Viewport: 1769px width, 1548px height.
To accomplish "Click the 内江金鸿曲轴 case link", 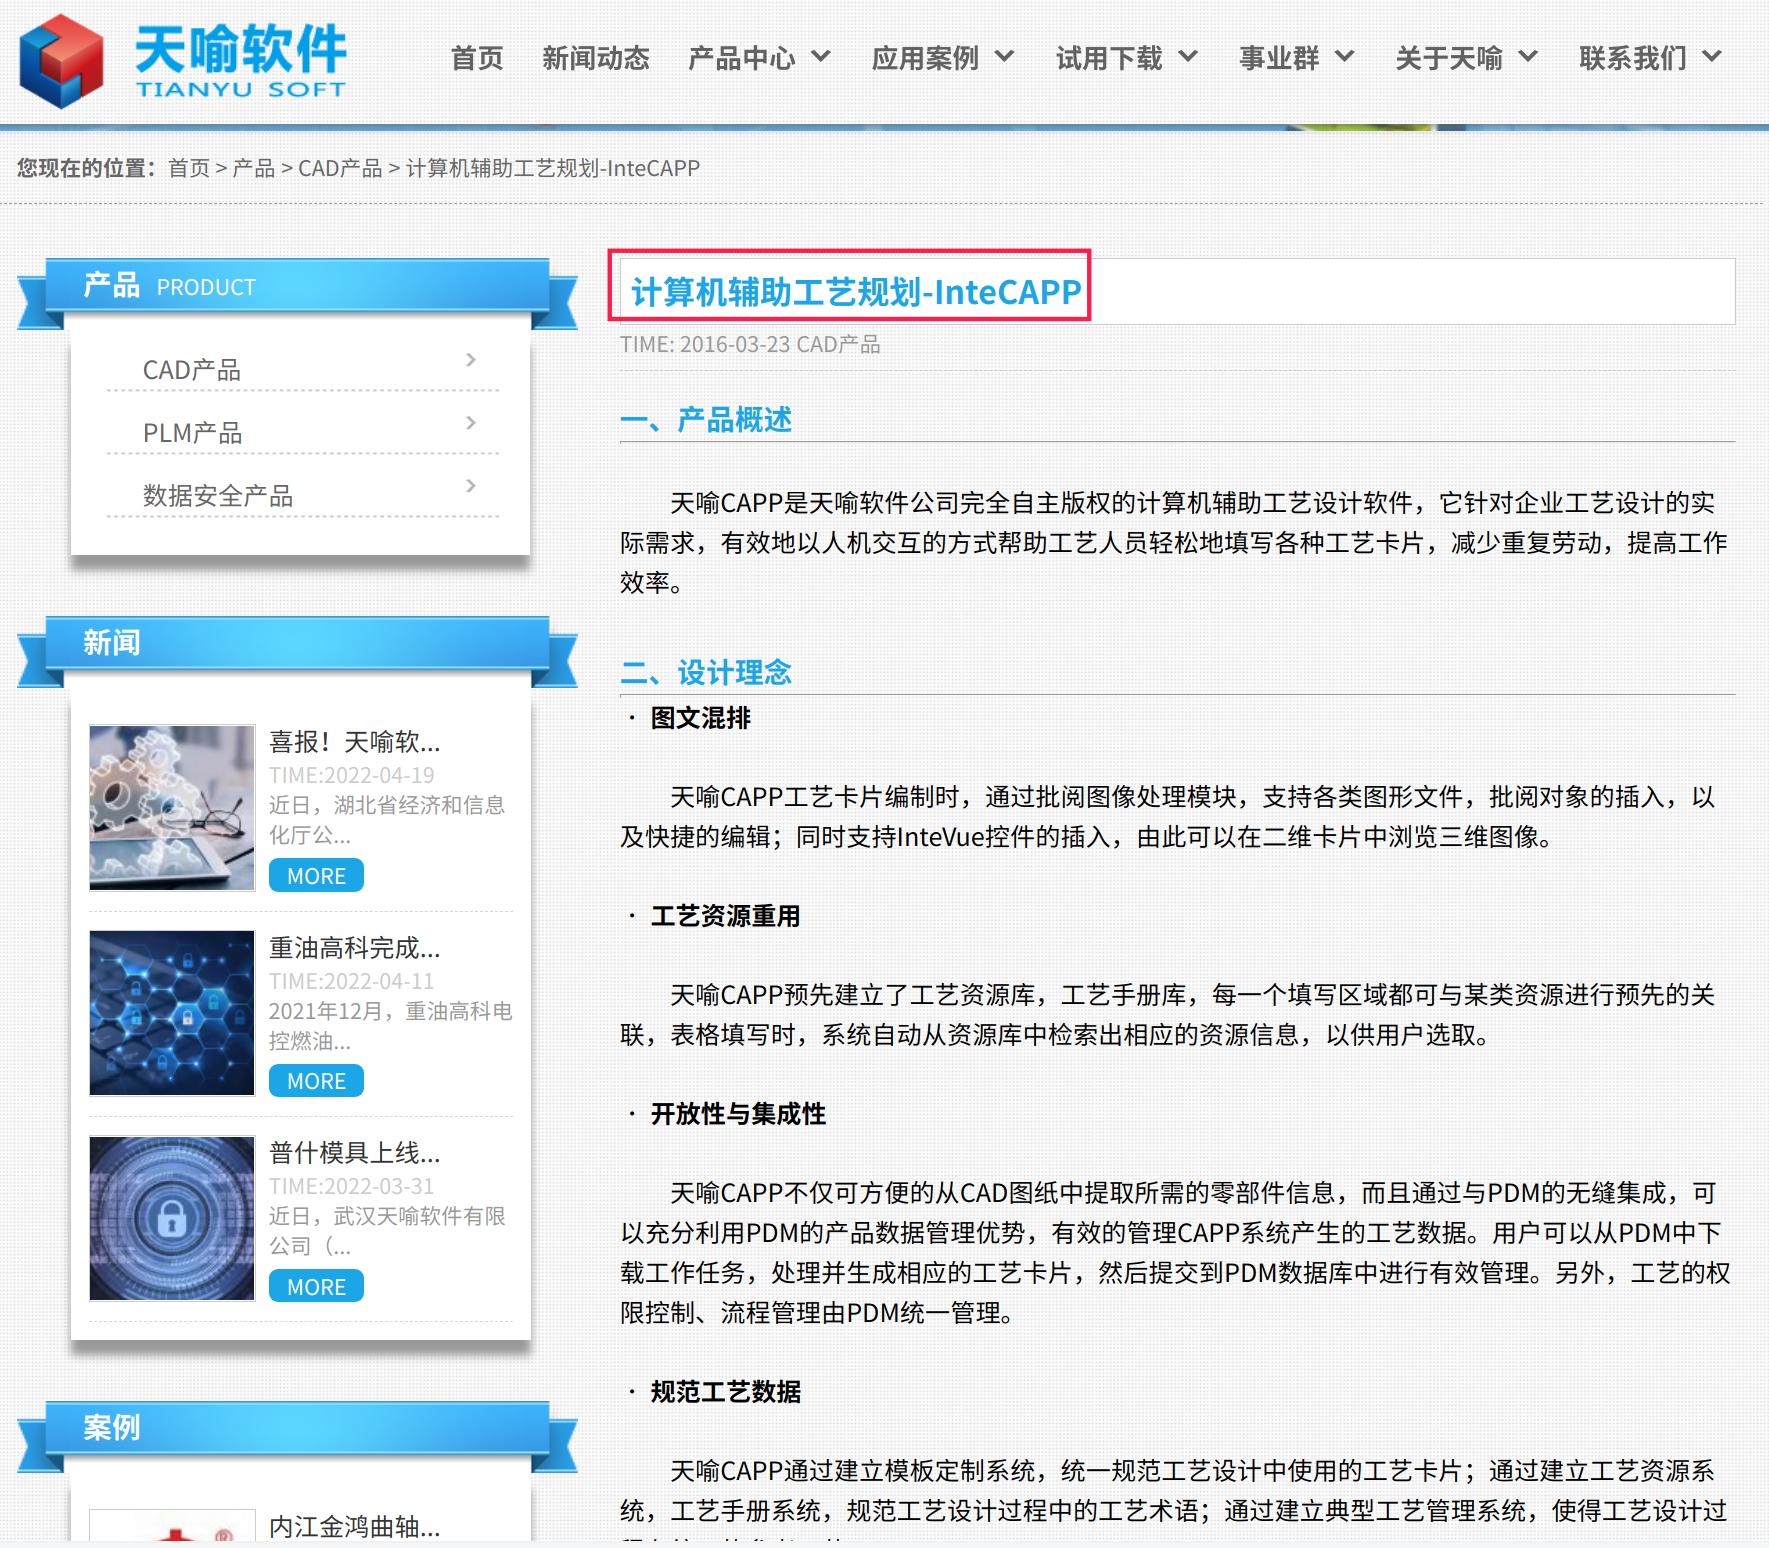I will pos(353,1526).
